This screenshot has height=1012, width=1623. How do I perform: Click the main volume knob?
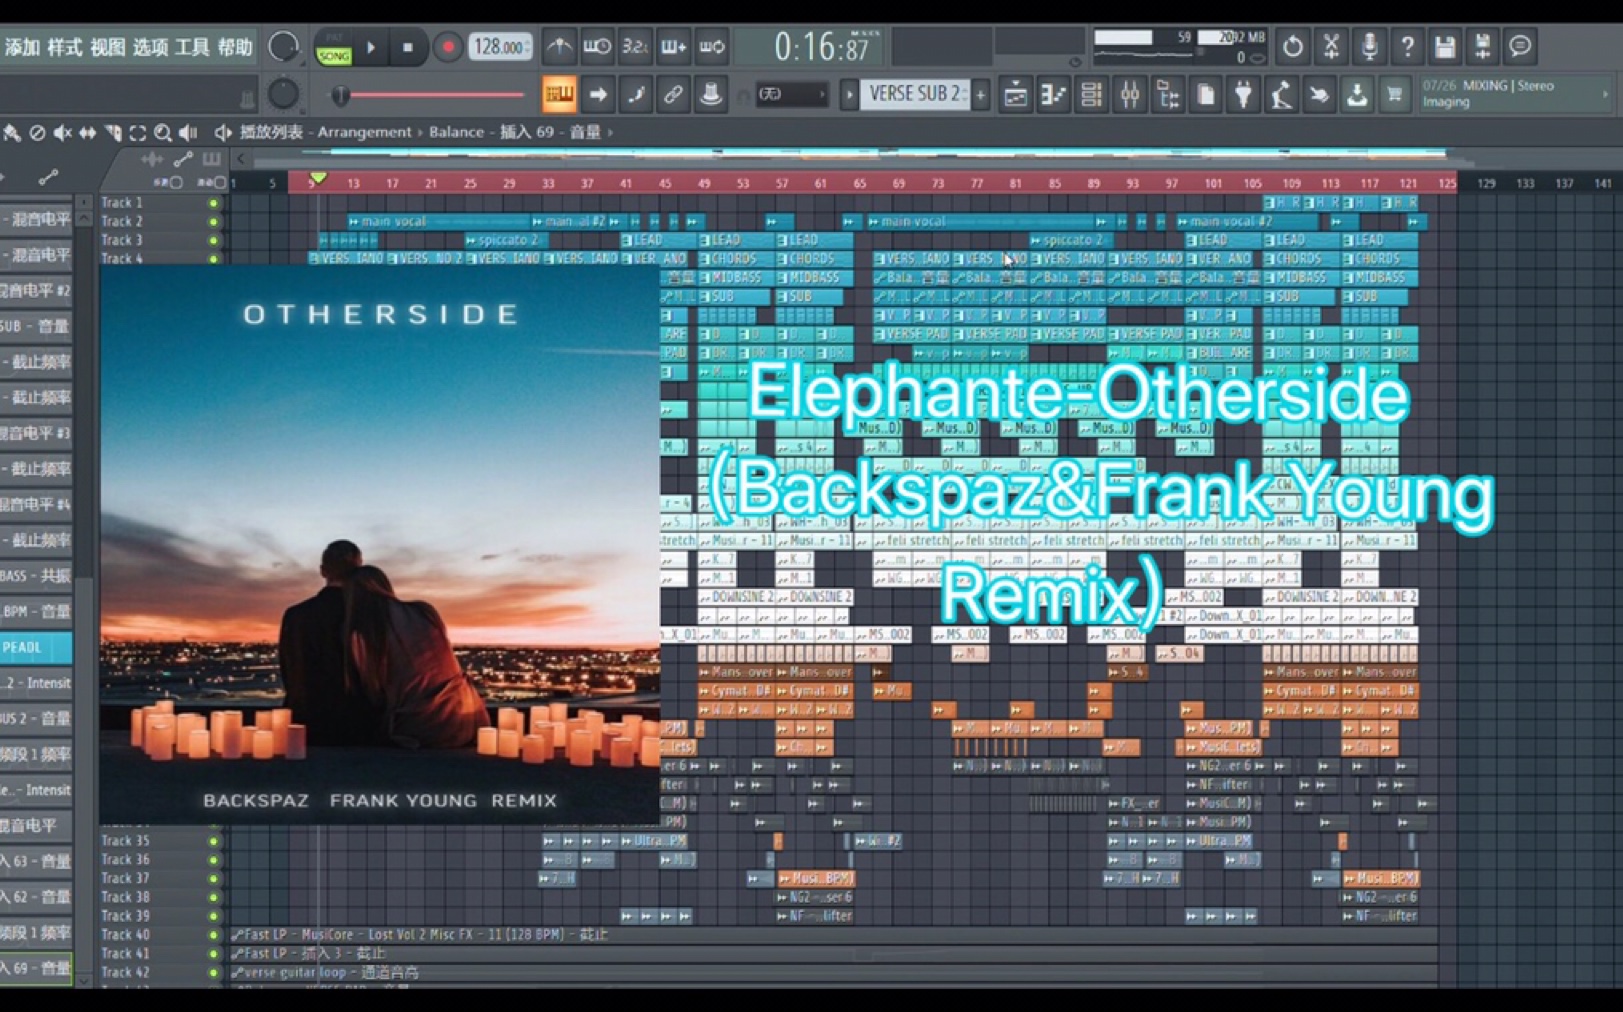click(284, 47)
